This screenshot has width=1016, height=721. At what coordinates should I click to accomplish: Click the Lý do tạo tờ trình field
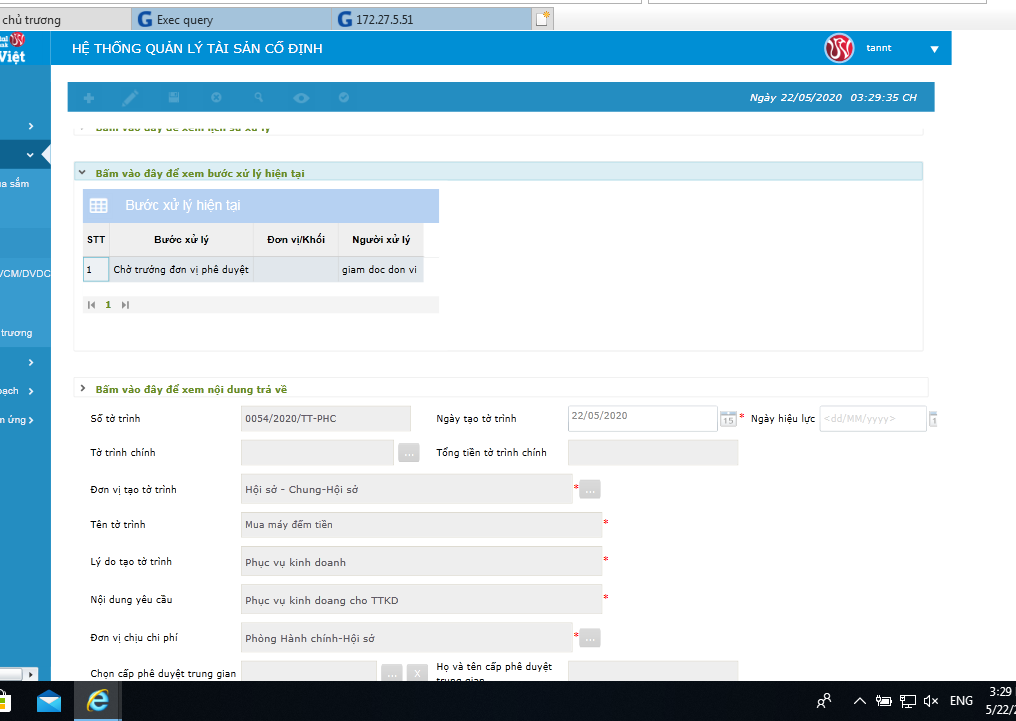(x=421, y=562)
